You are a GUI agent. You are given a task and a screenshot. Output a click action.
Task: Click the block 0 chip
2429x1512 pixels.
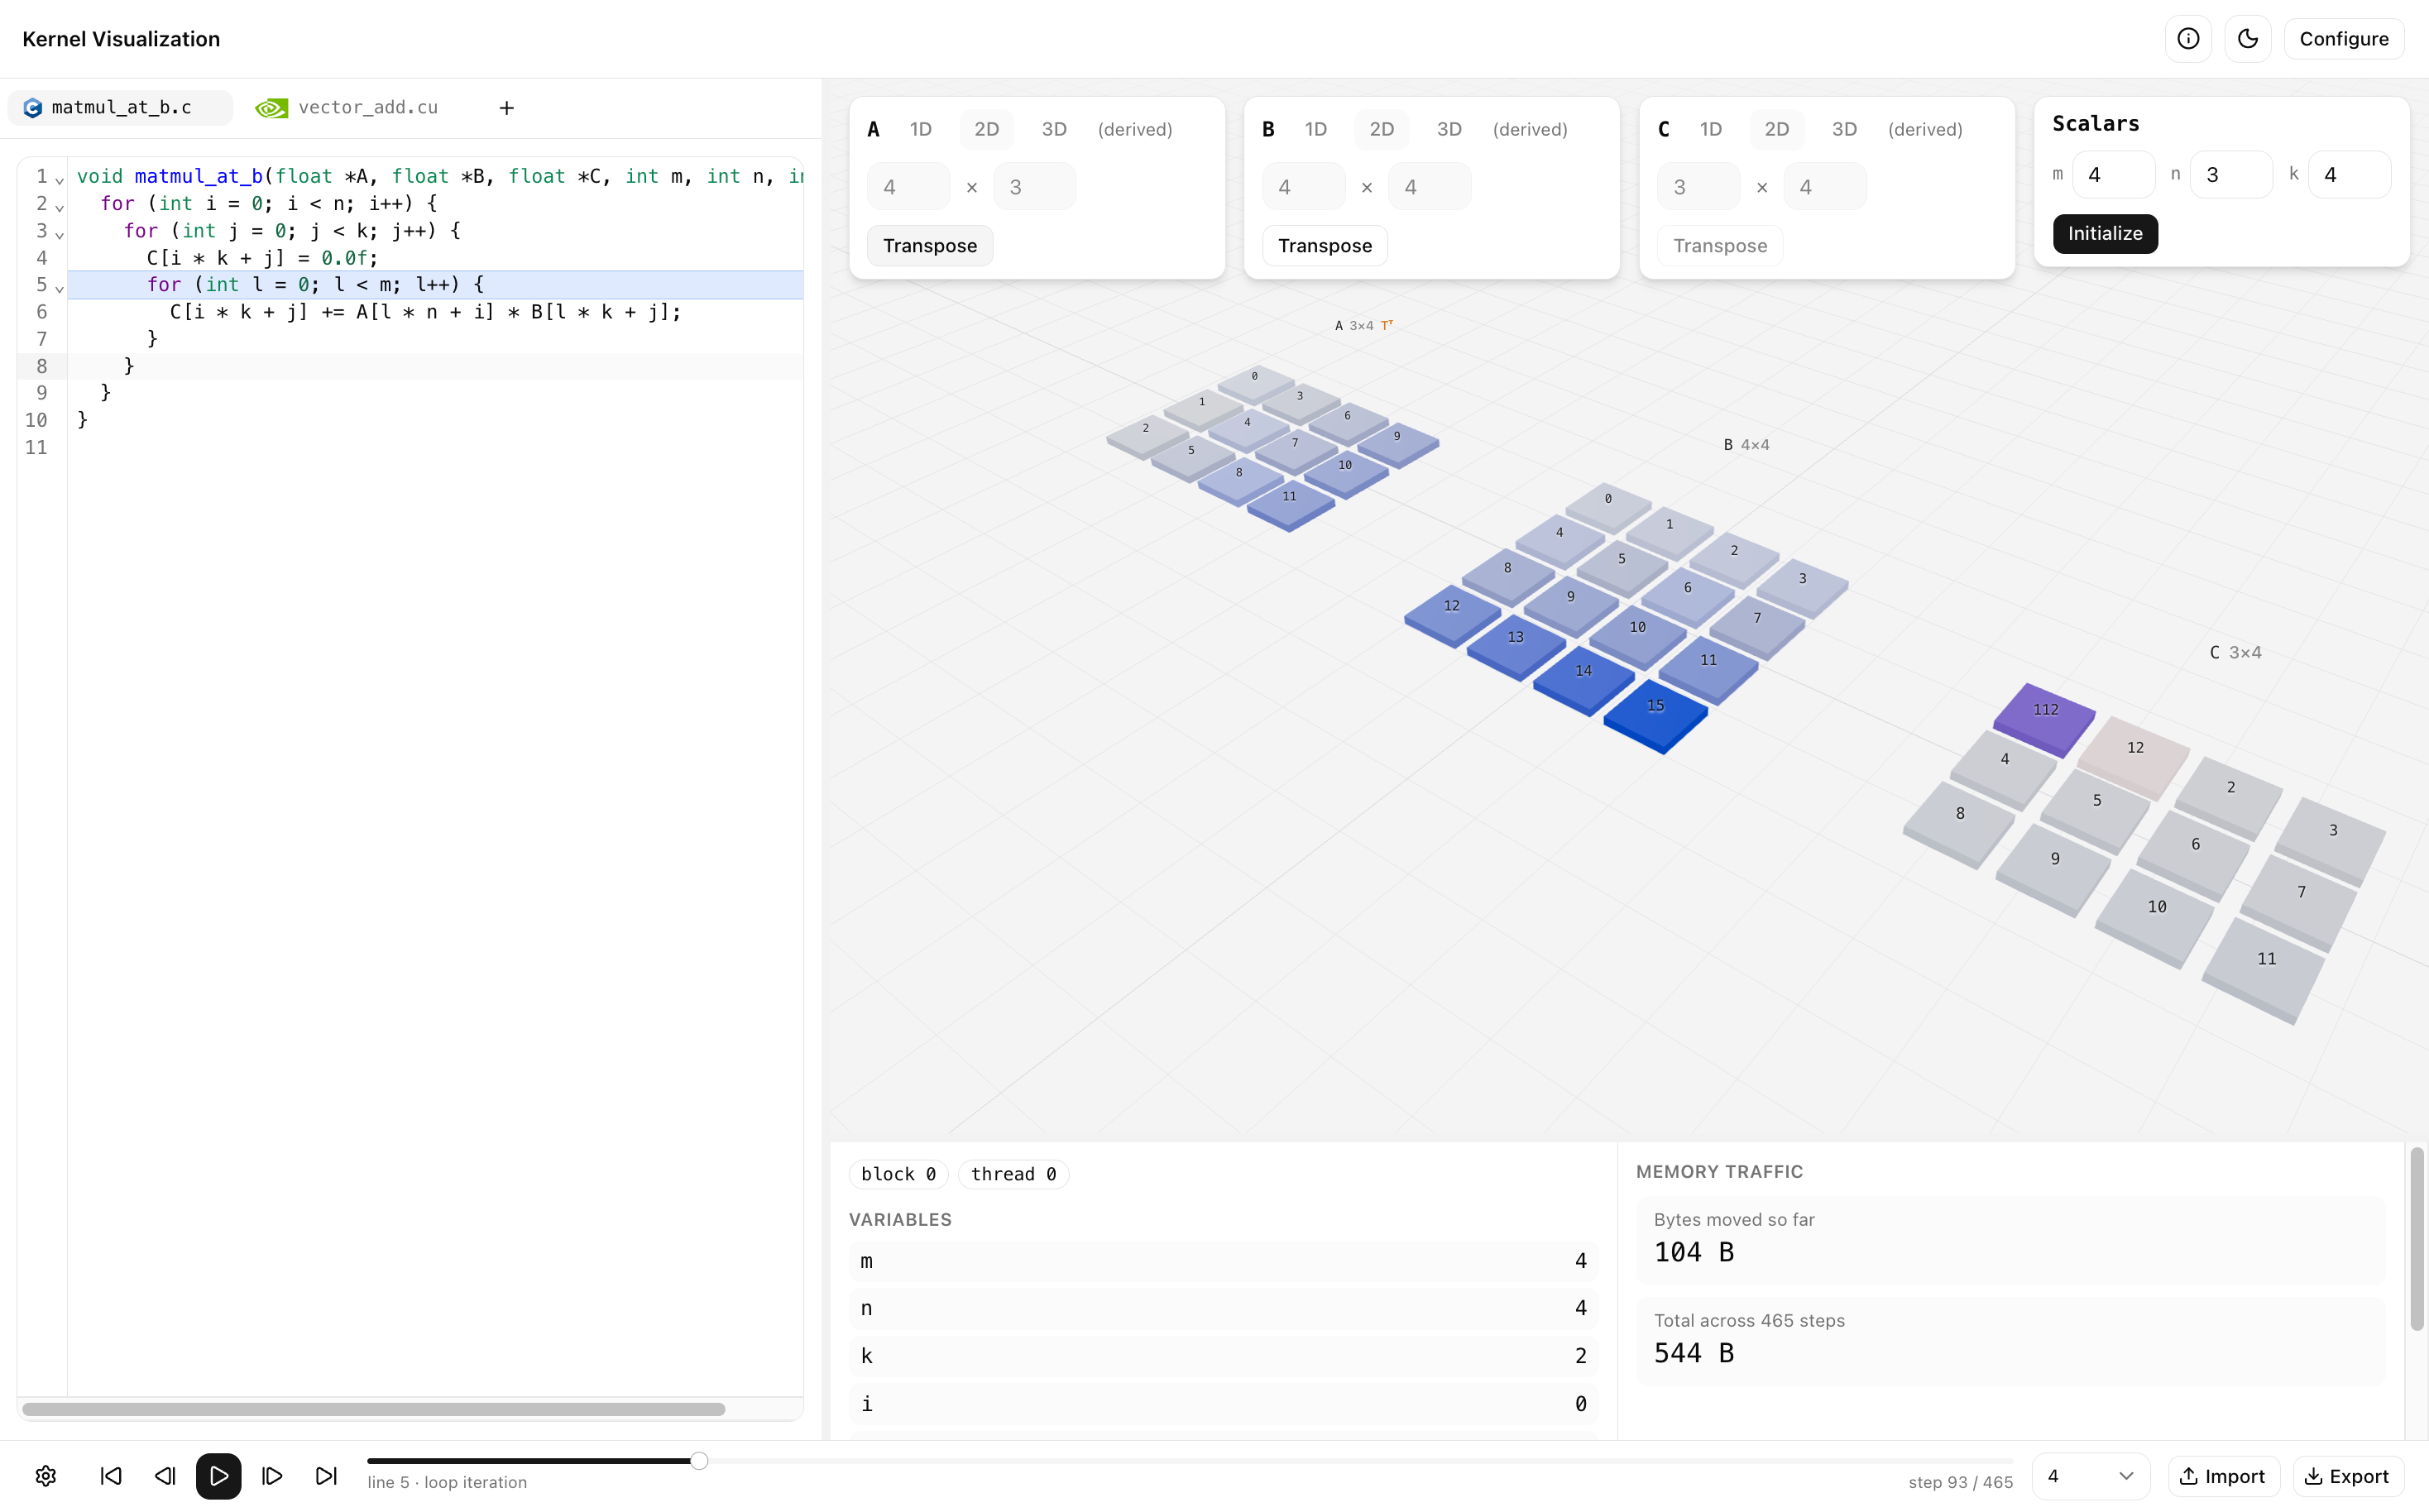898,1174
